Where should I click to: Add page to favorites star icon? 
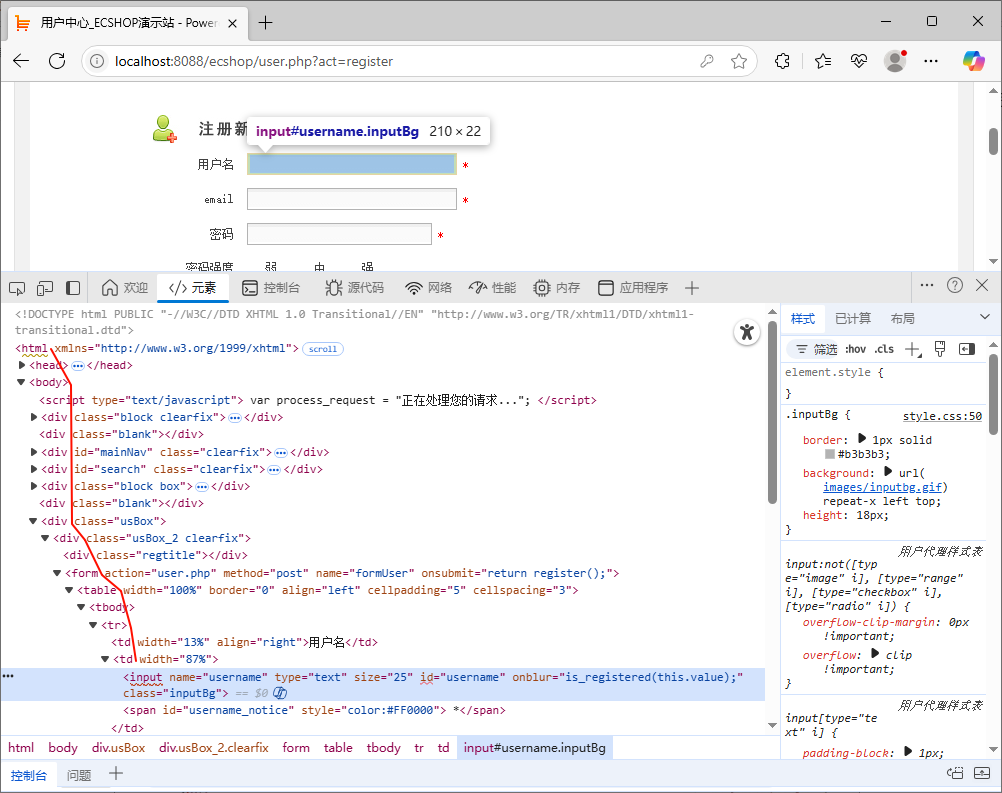click(739, 61)
